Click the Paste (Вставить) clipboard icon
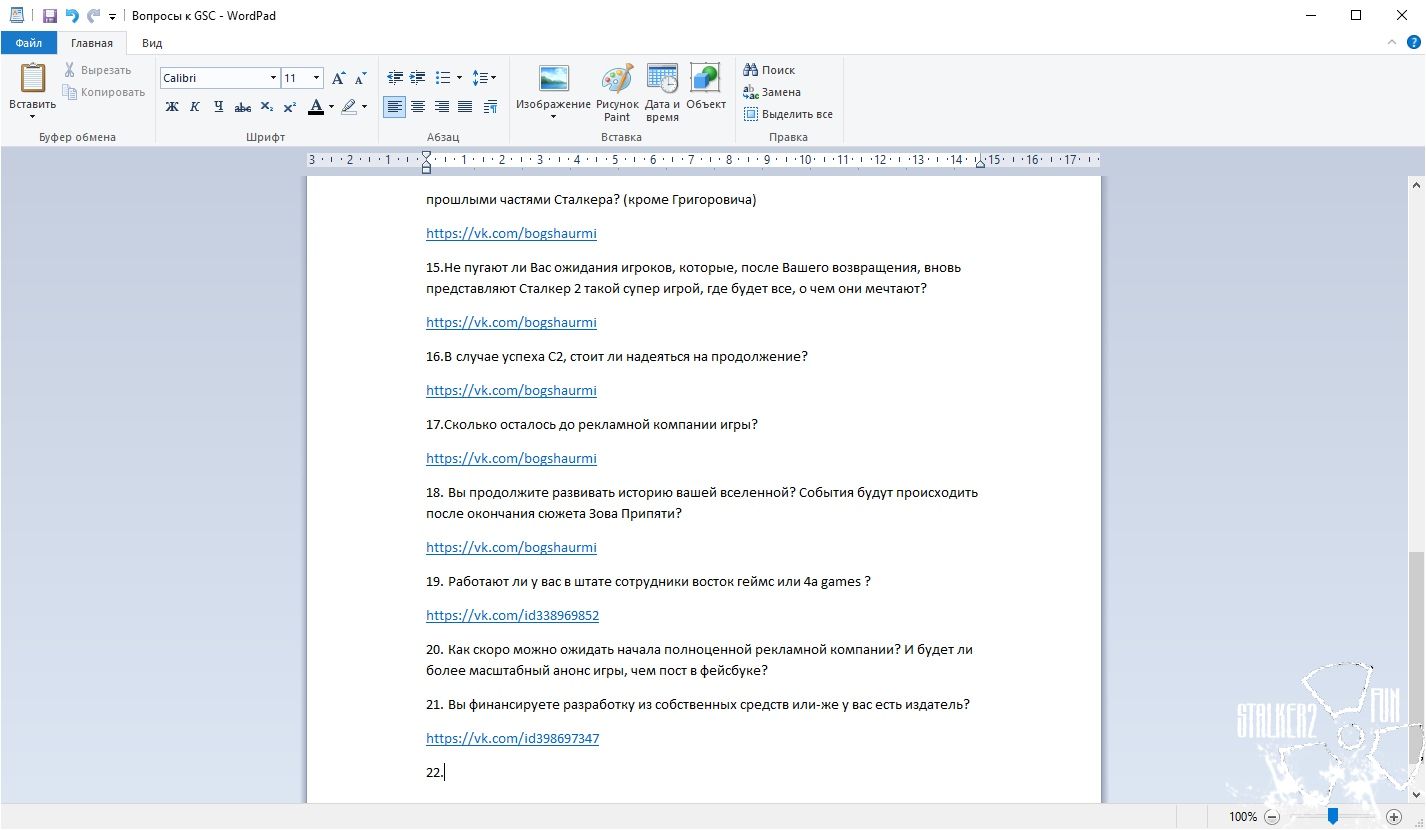 pos(33,78)
